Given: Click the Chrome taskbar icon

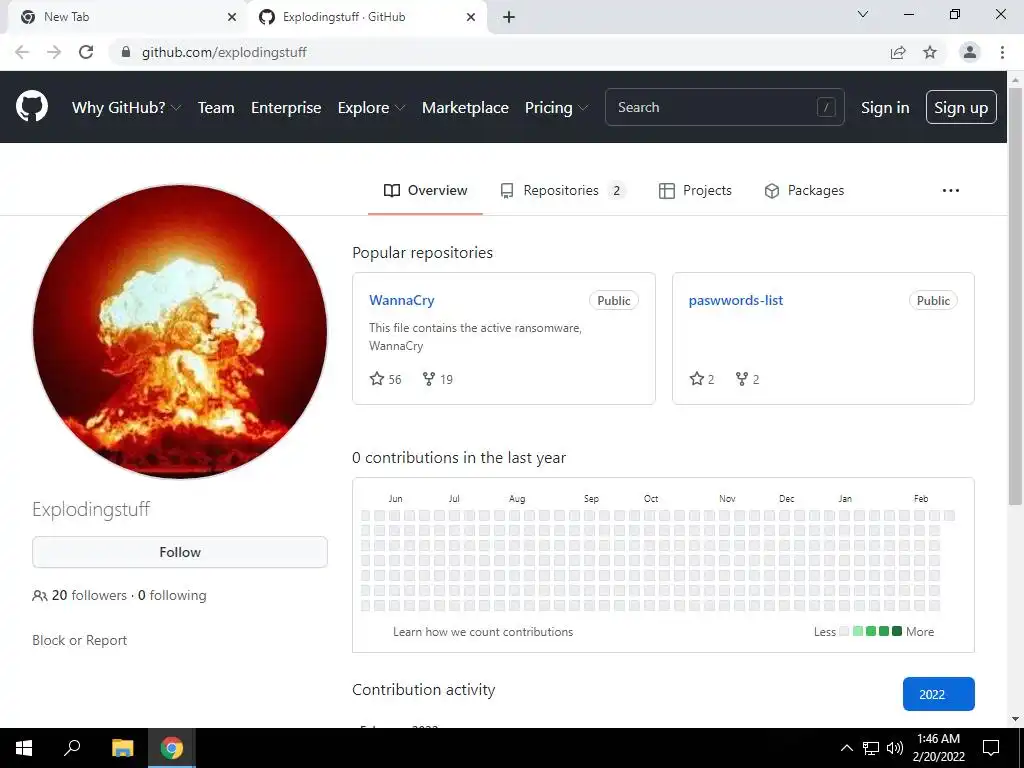Looking at the screenshot, I should [172, 748].
